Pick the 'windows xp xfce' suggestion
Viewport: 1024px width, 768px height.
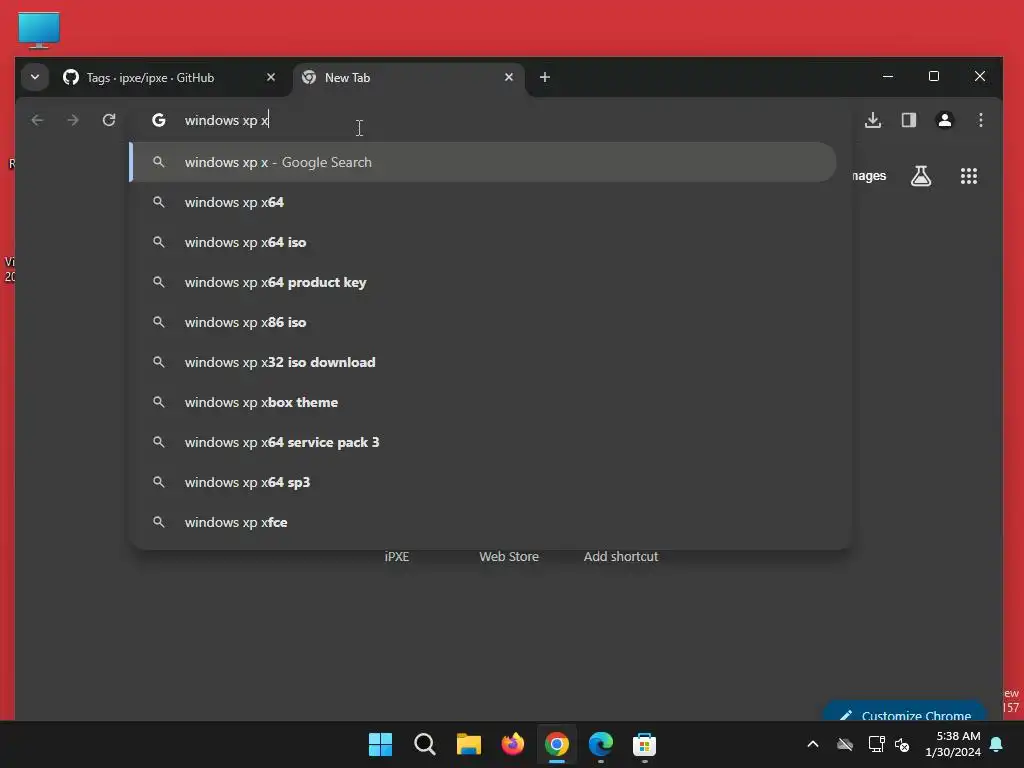tap(483, 522)
